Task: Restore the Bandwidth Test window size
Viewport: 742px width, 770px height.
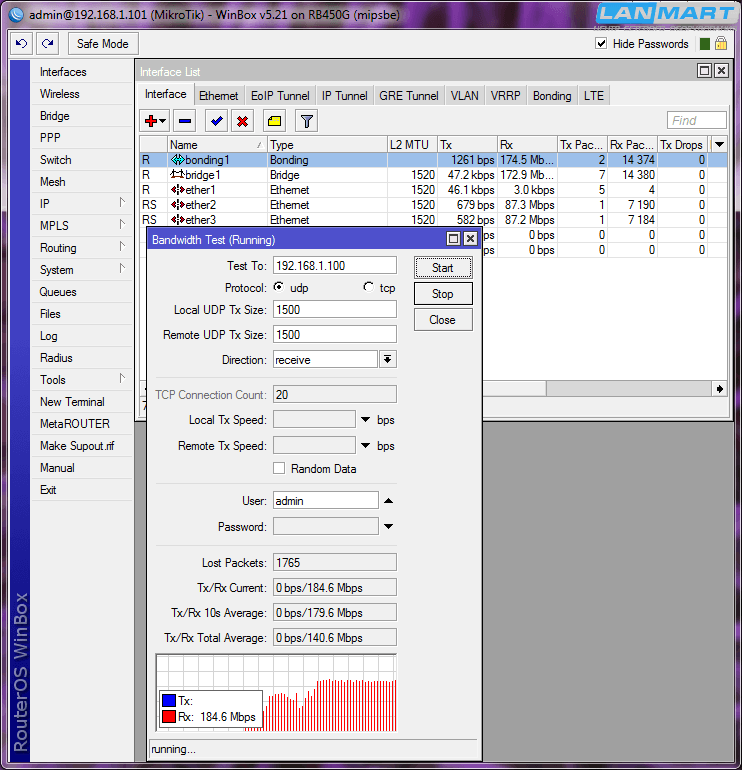Action: pos(453,239)
